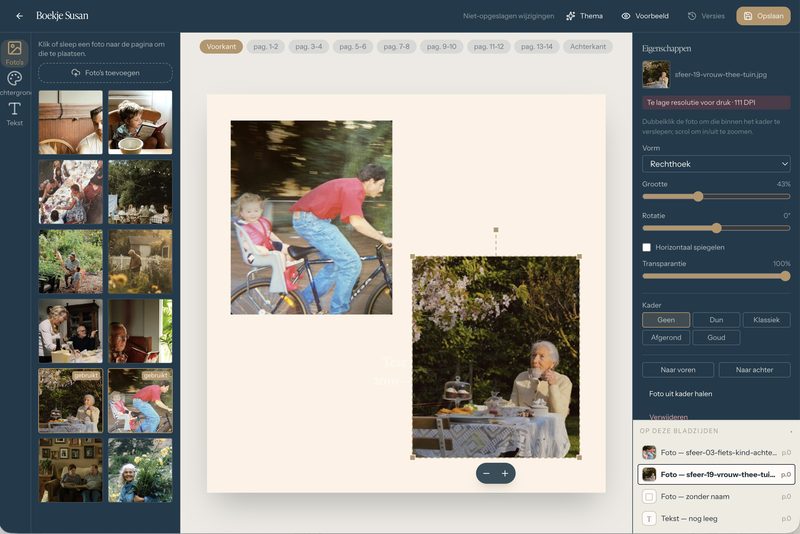Switch to pag. 3-4 tab
The image size is (800, 534).
[x=309, y=46]
